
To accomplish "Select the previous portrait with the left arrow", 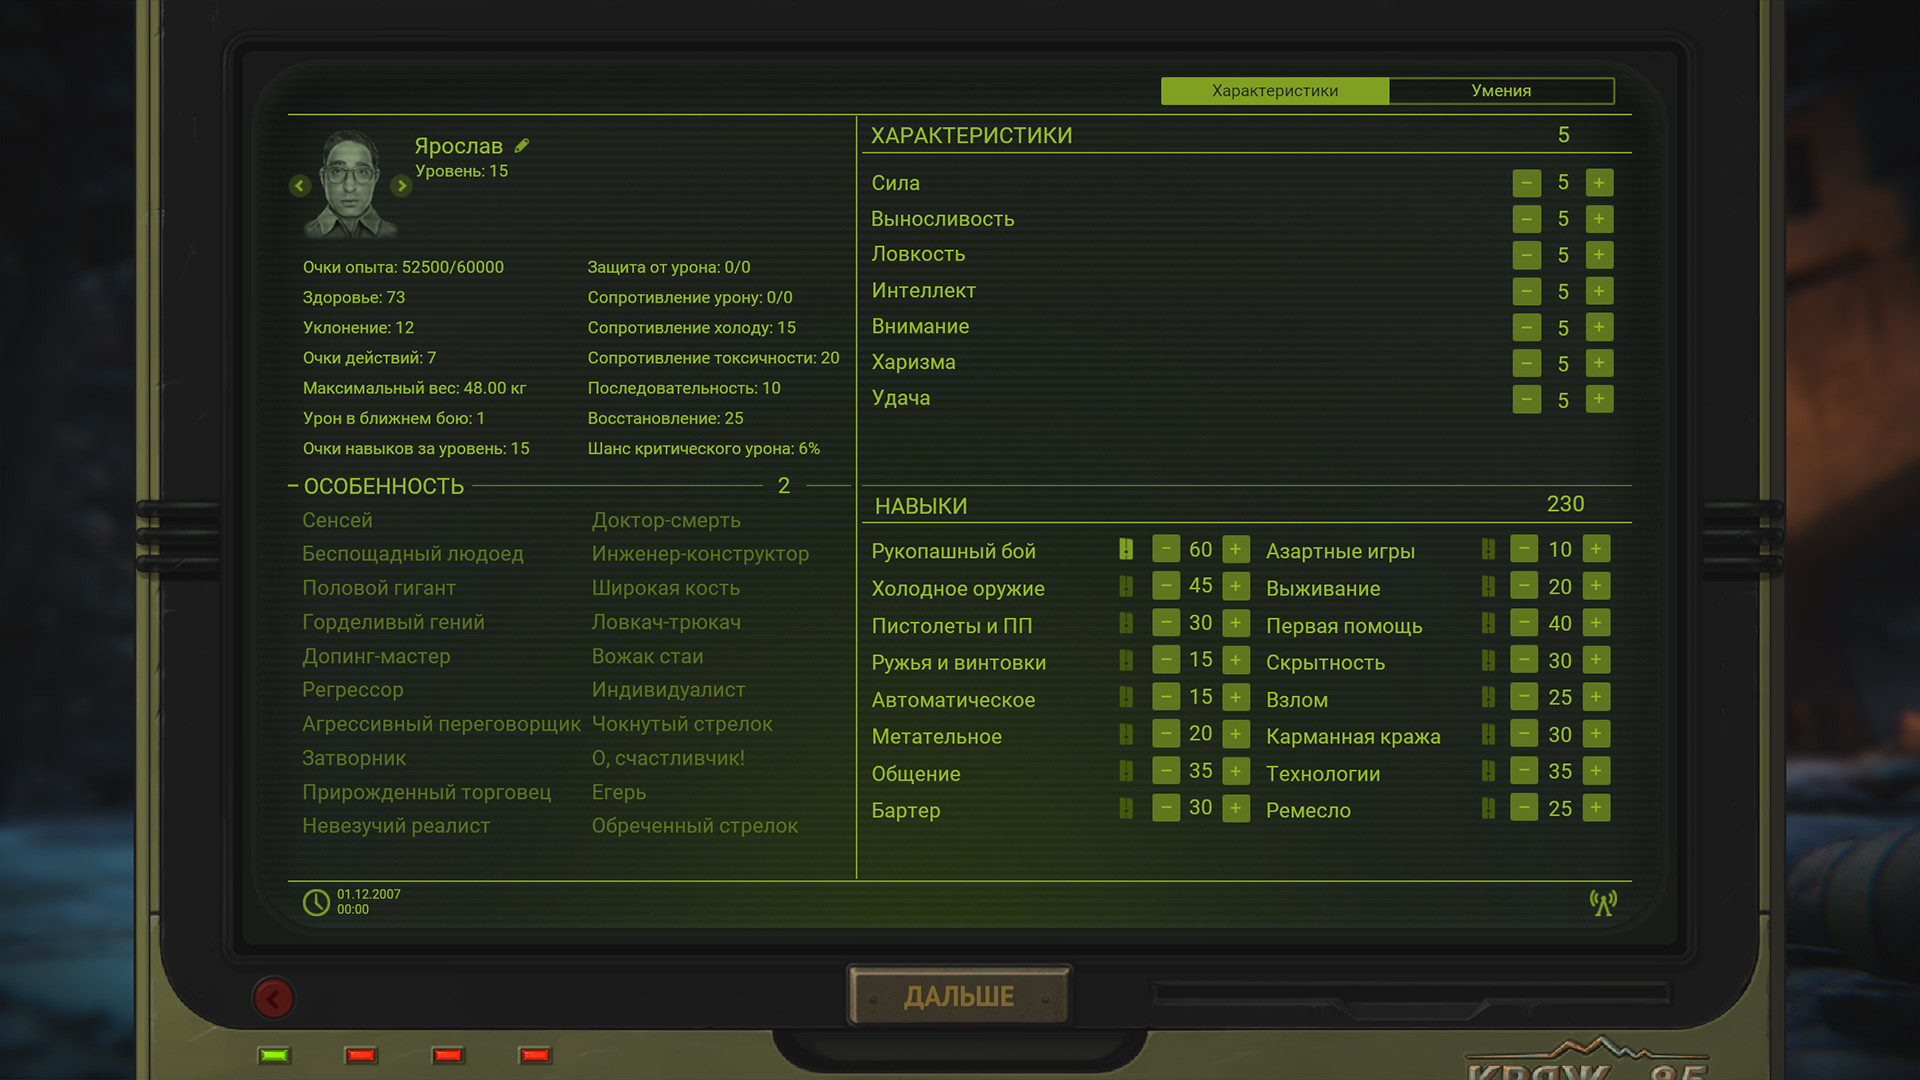I will pos(299,186).
